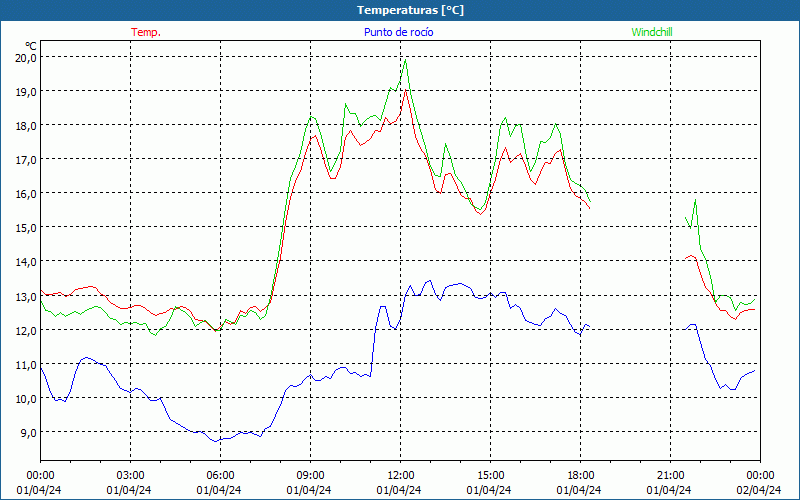
Task: Click the 10,0 y-axis value
Action: pyautogui.click(x=26, y=398)
